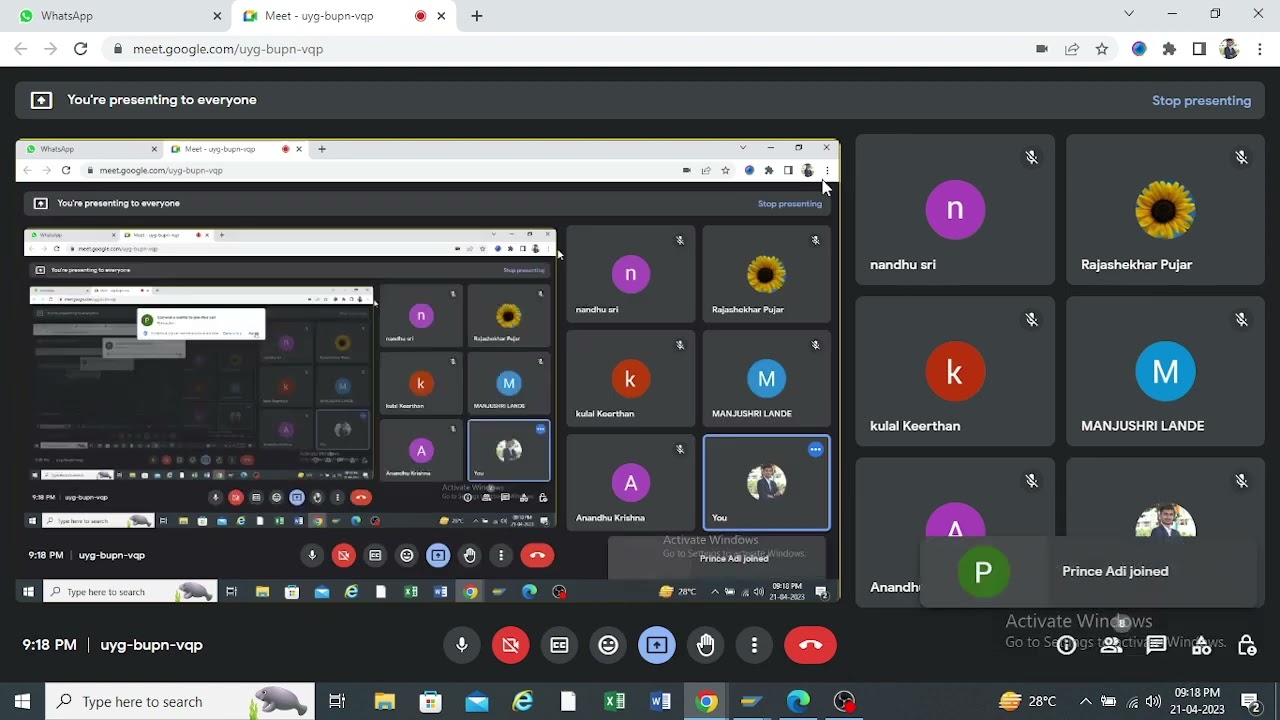
Task: Open the emoji reactions button
Action: tap(608, 645)
